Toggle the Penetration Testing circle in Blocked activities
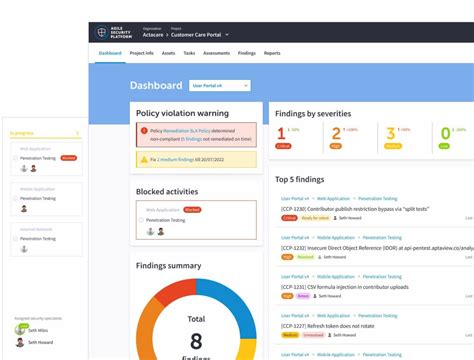Image resolution: width=474 pixels, height=360 pixels. click(x=141, y=220)
